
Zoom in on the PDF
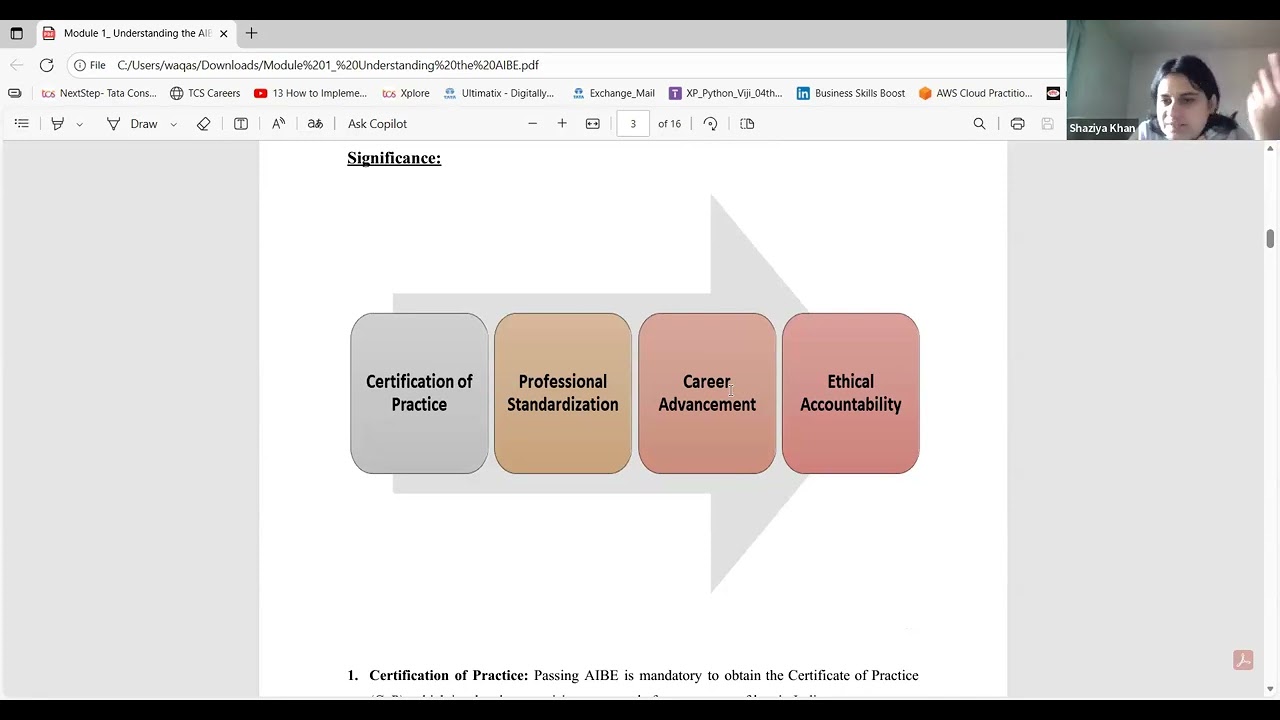pos(562,124)
